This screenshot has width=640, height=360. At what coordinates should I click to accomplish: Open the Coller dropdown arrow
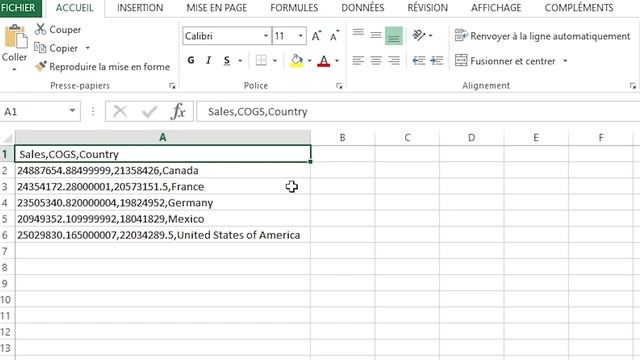click(14, 70)
